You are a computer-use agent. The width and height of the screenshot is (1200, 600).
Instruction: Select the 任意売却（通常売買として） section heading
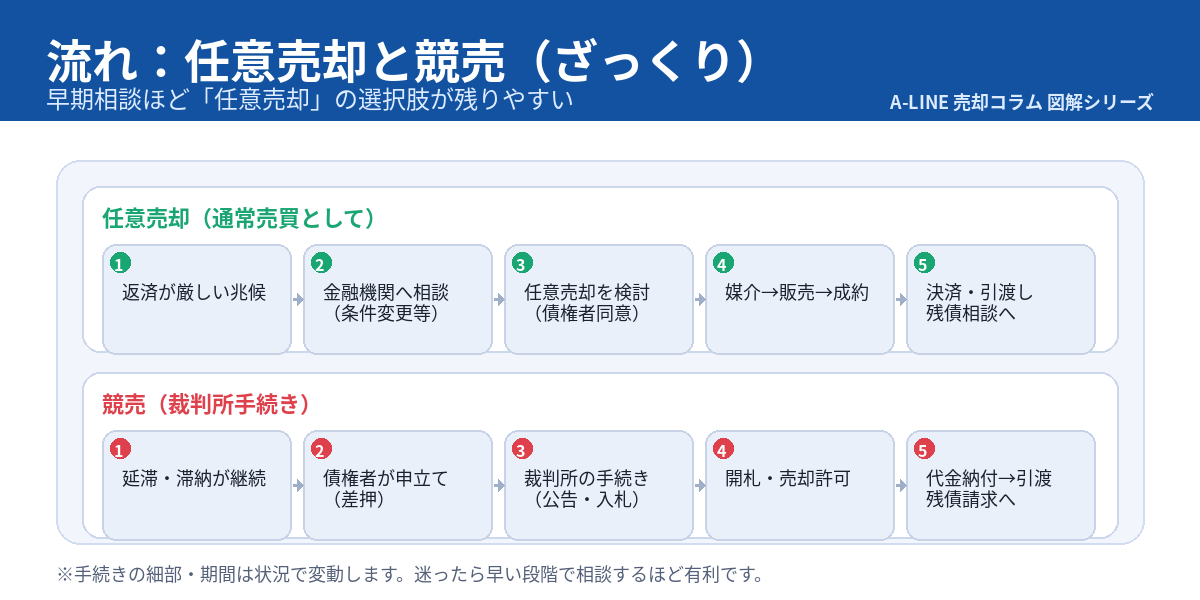[x=240, y=218]
